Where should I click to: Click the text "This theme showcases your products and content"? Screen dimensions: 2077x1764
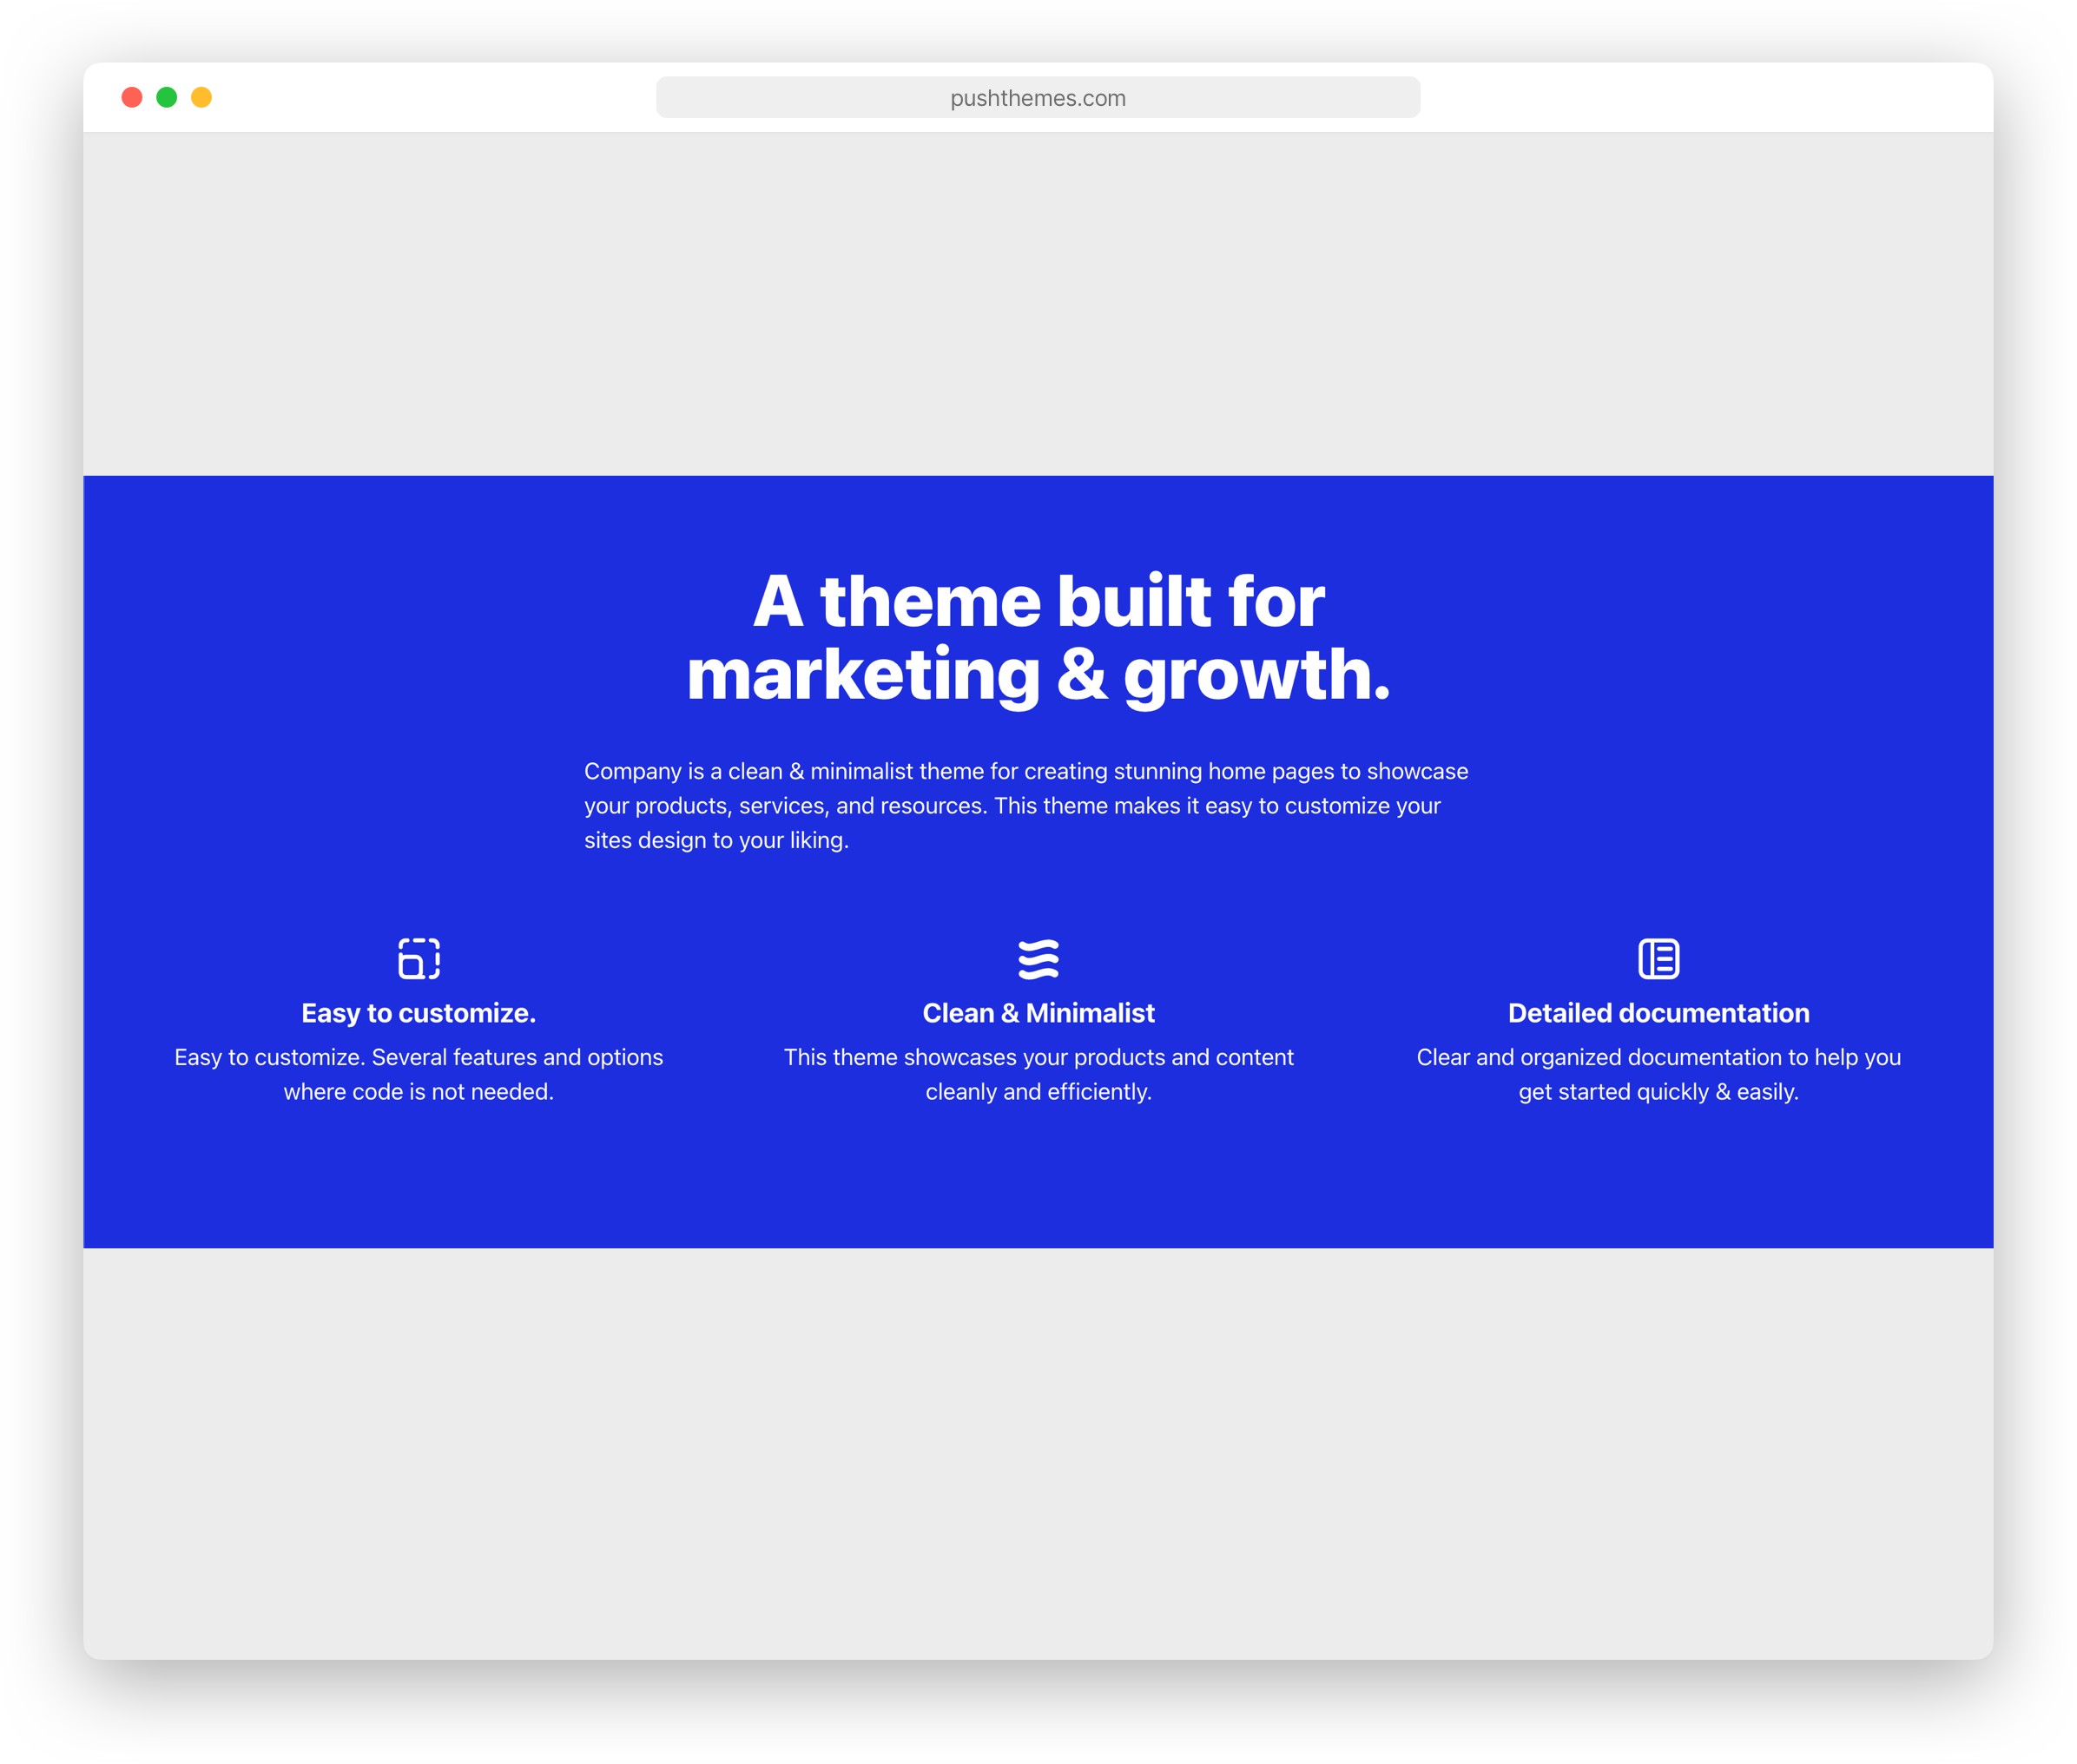point(1038,1058)
